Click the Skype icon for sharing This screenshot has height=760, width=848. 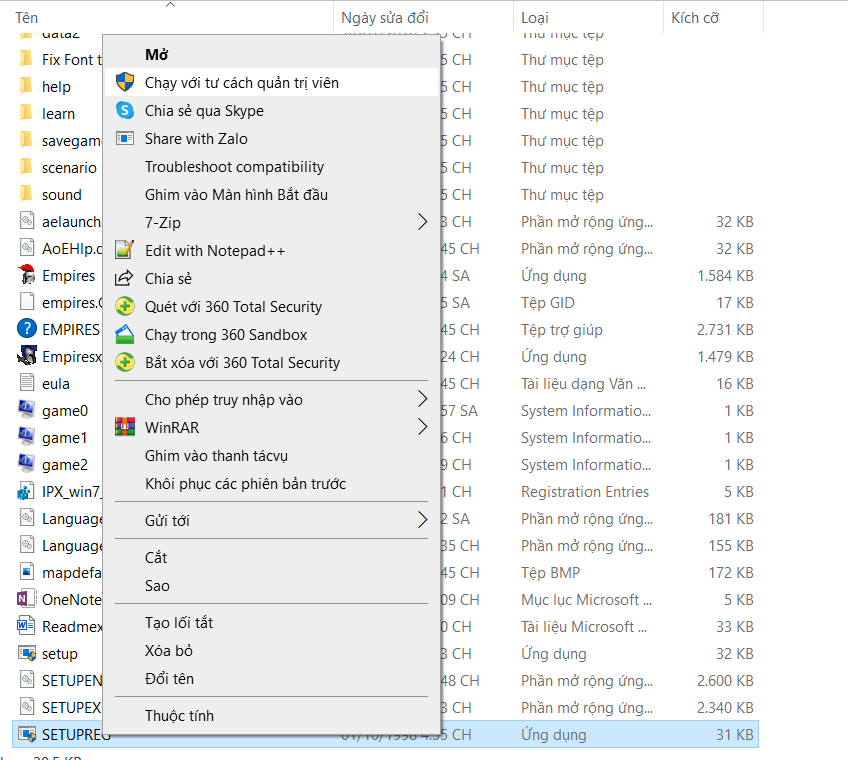125,110
